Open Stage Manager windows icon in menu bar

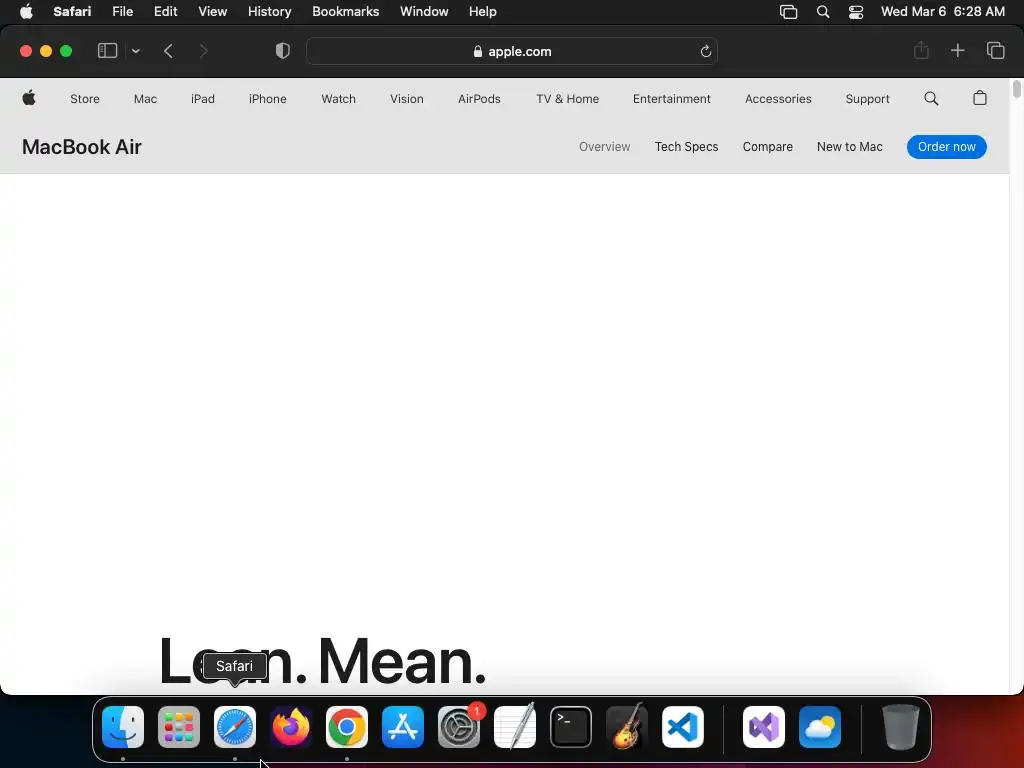click(x=788, y=12)
